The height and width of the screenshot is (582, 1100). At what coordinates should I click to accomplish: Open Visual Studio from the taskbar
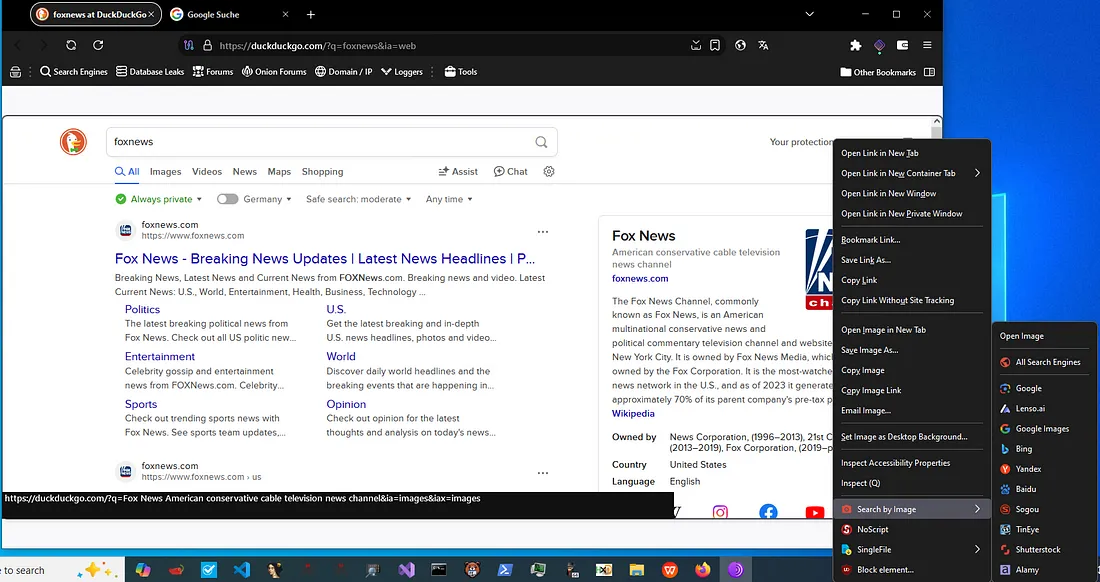tap(406, 569)
